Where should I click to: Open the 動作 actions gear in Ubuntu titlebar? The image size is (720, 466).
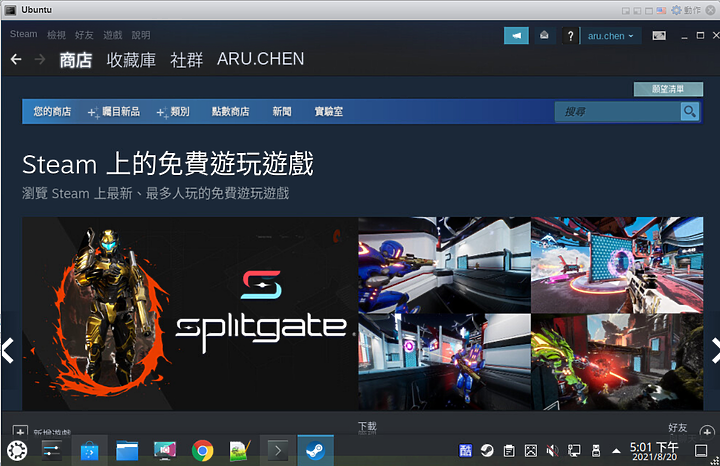[686, 10]
